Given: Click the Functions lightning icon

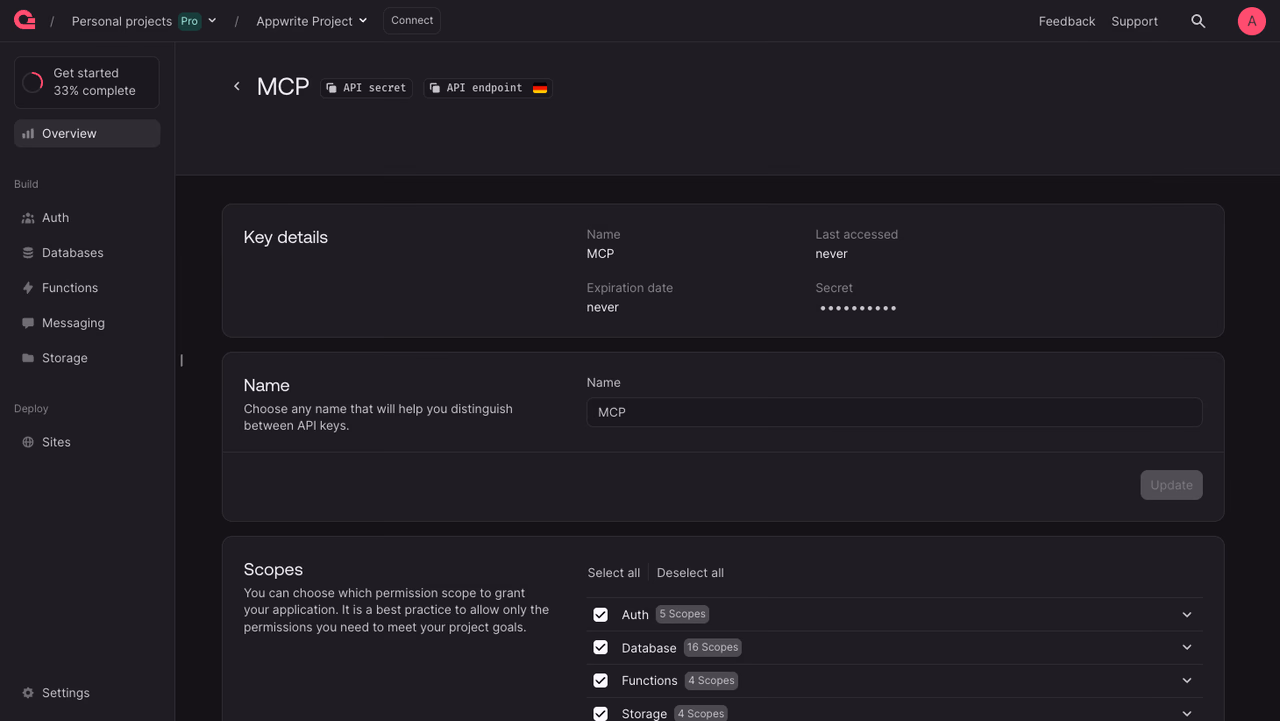Looking at the screenshot, I should click(x=28, y=288).
